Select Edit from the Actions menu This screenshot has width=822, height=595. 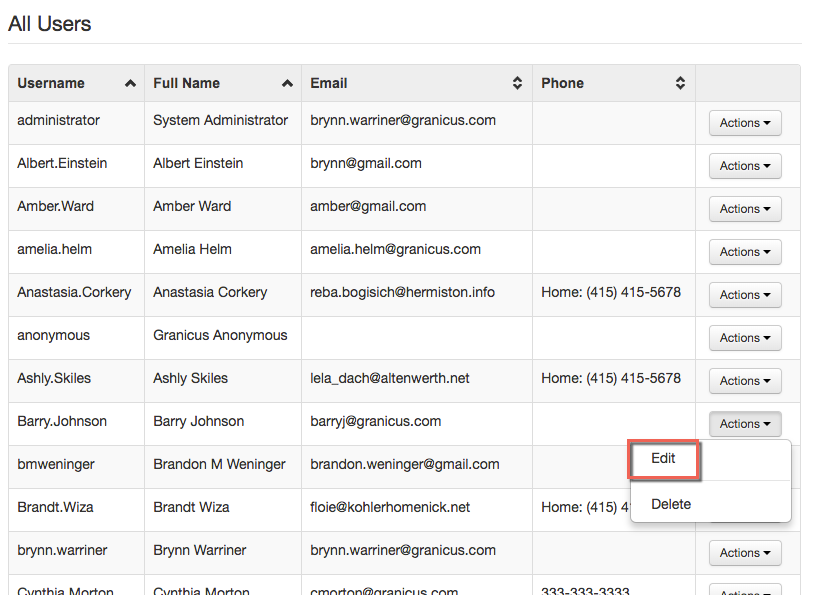point(663,459)
